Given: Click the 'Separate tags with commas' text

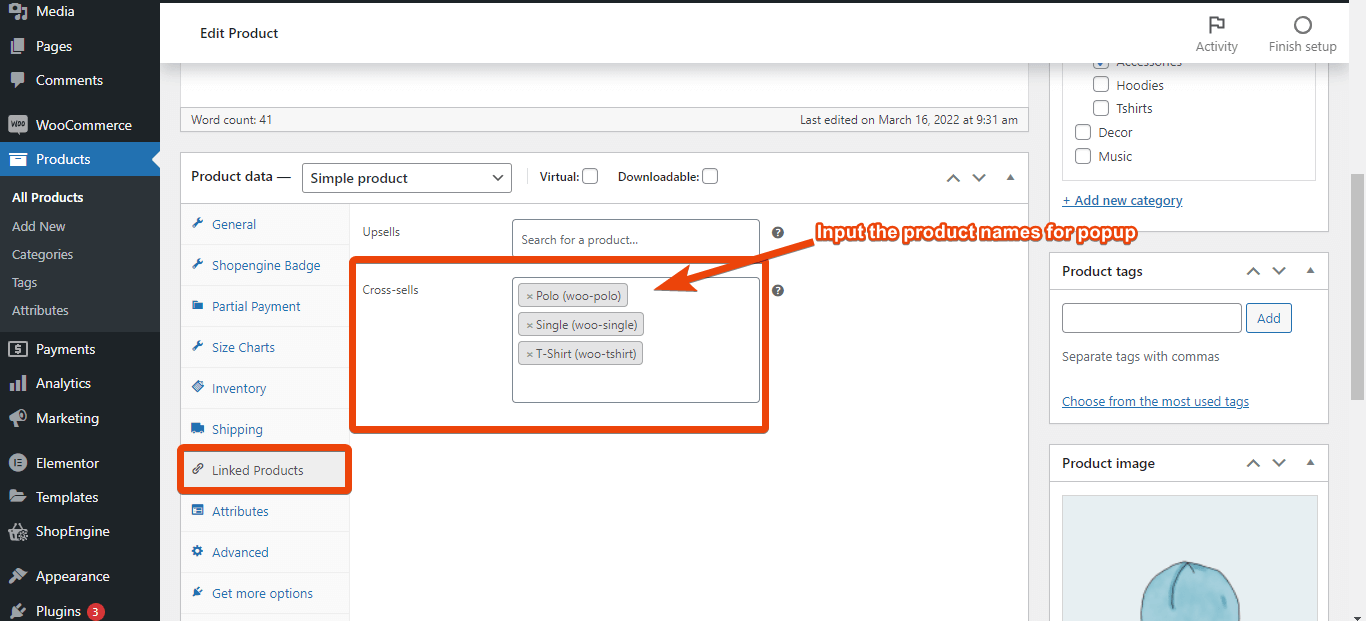Looking at the screenshot, I should [1141, 356].
